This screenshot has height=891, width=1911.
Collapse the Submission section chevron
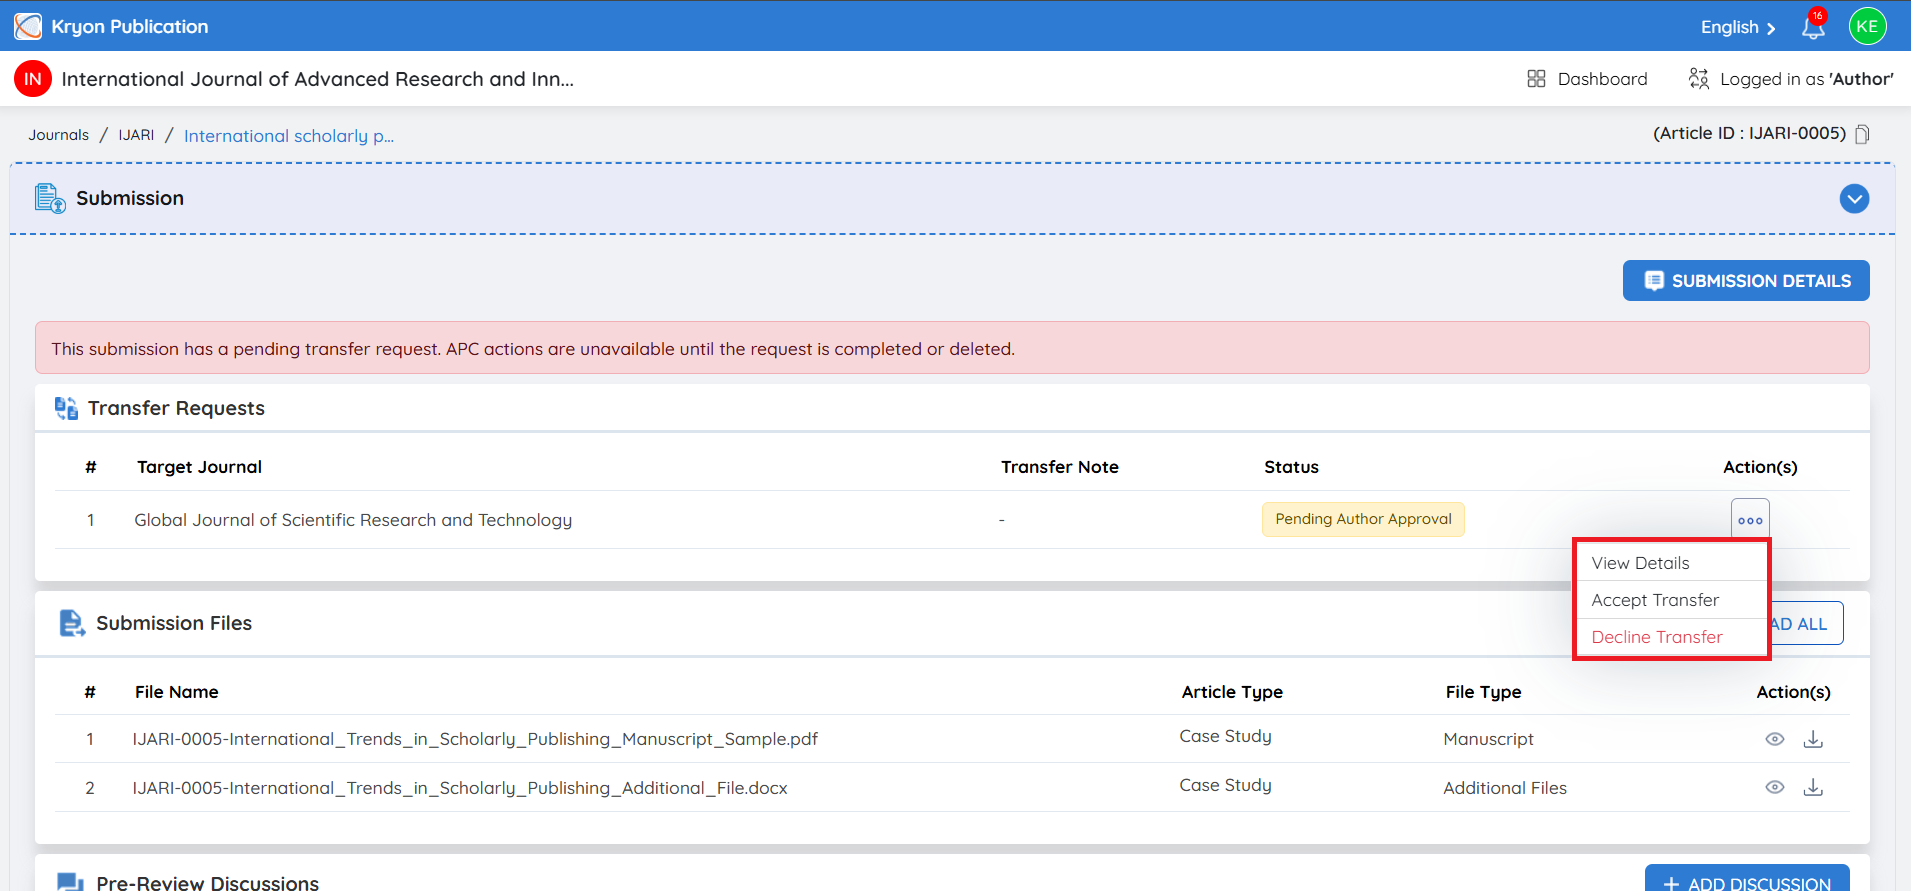click(1854, 199)
